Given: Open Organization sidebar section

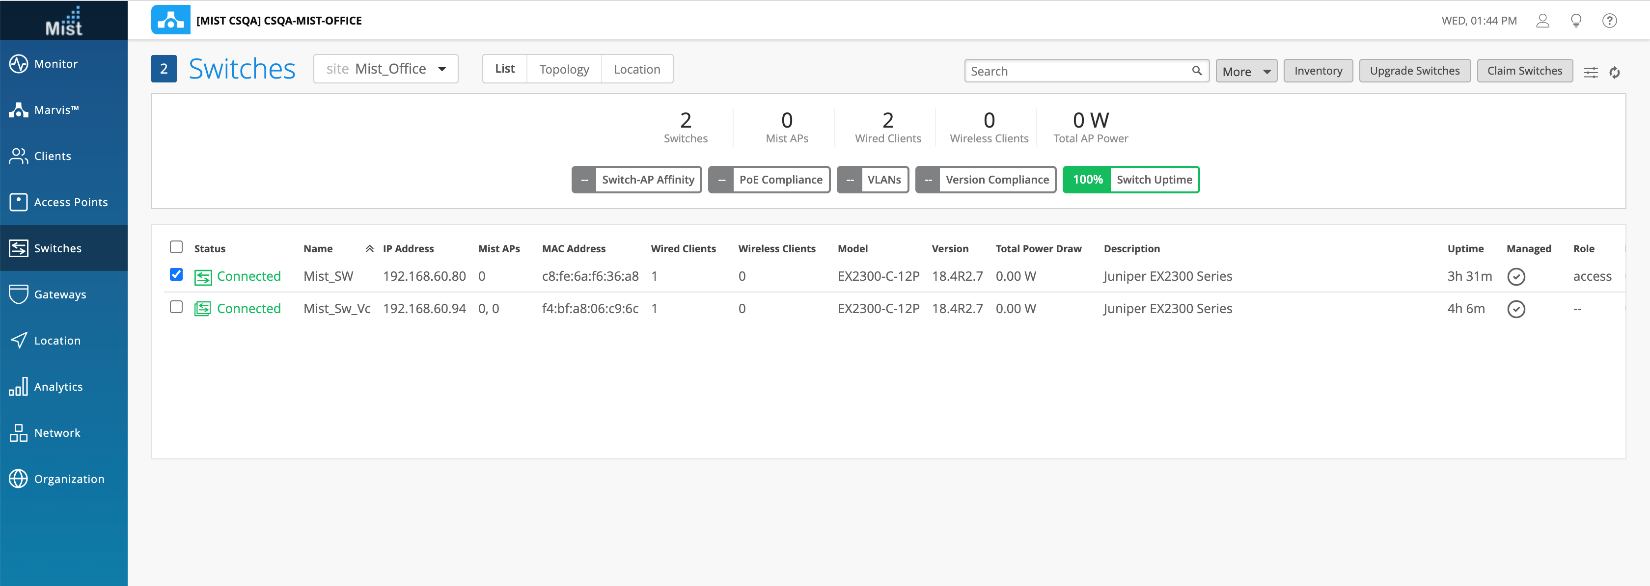Looking at the screenshot, I should (x=64, y=479).
